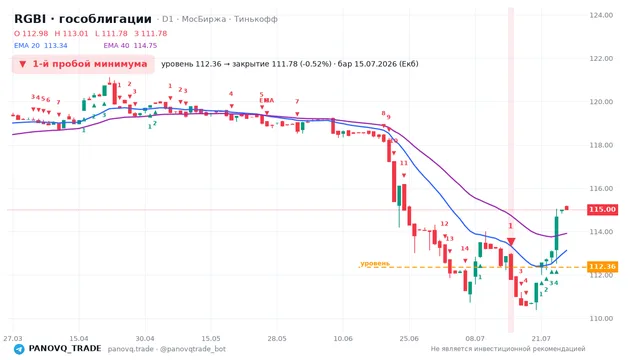Click the 15.04 date axis label

pos(79,338)
